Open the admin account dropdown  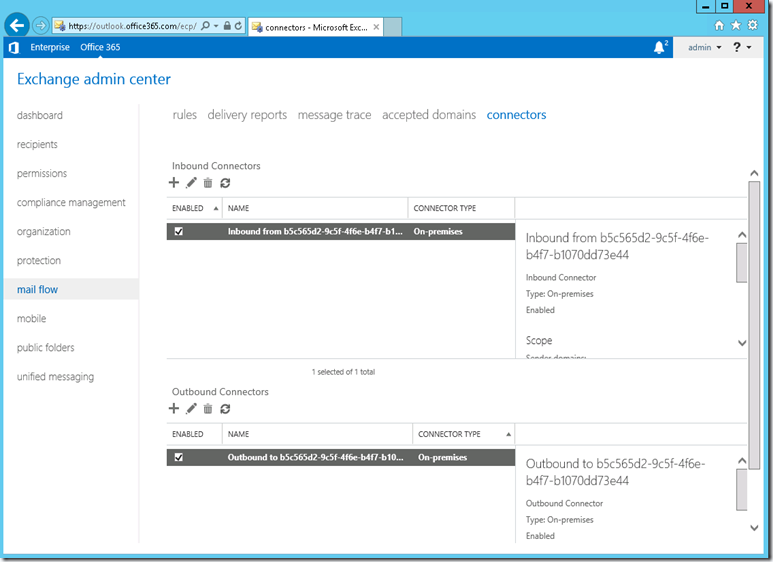[704, 47]
